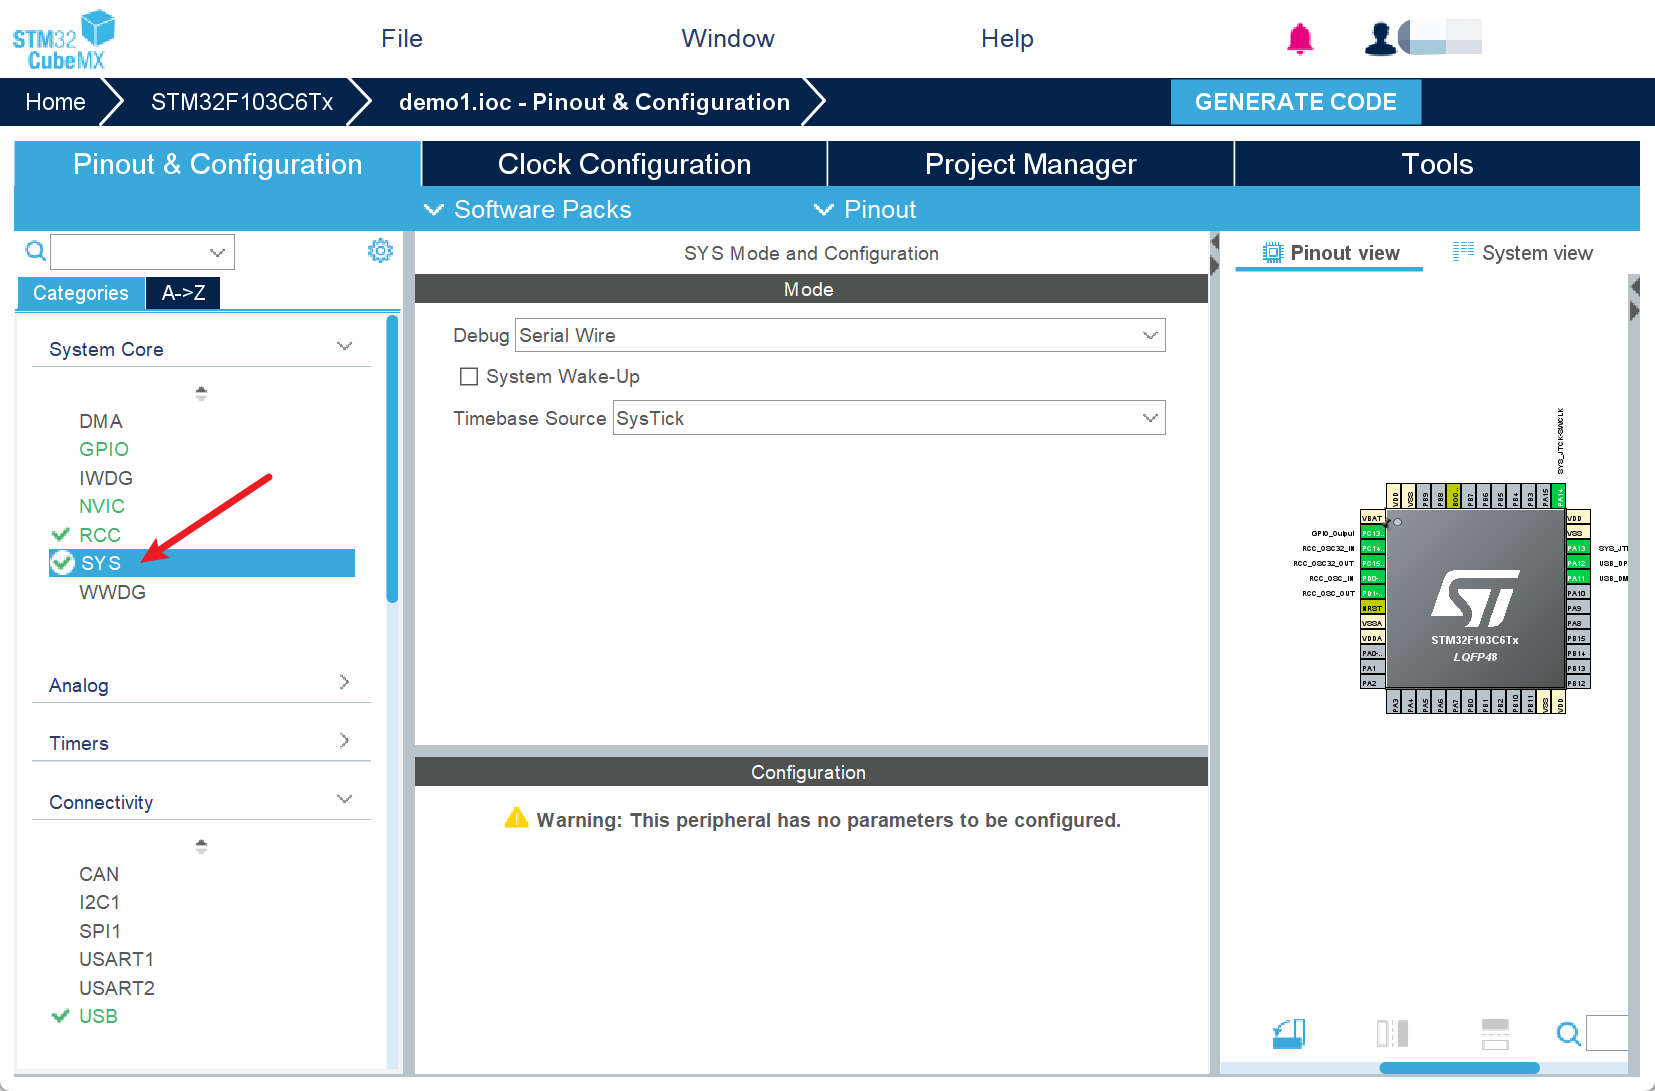Click the PA9 pin on chip
1655x1091 pixels.
pos(1578,608)
